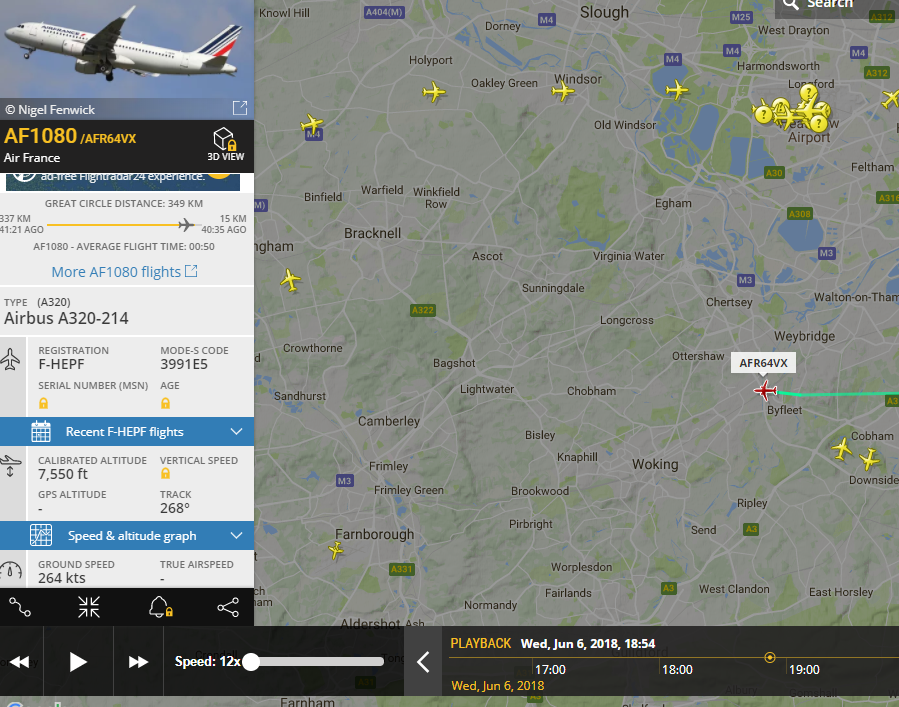Expand Recent F-HEPF flights section
Screen dimensions: 899x707
click(127, 432)
